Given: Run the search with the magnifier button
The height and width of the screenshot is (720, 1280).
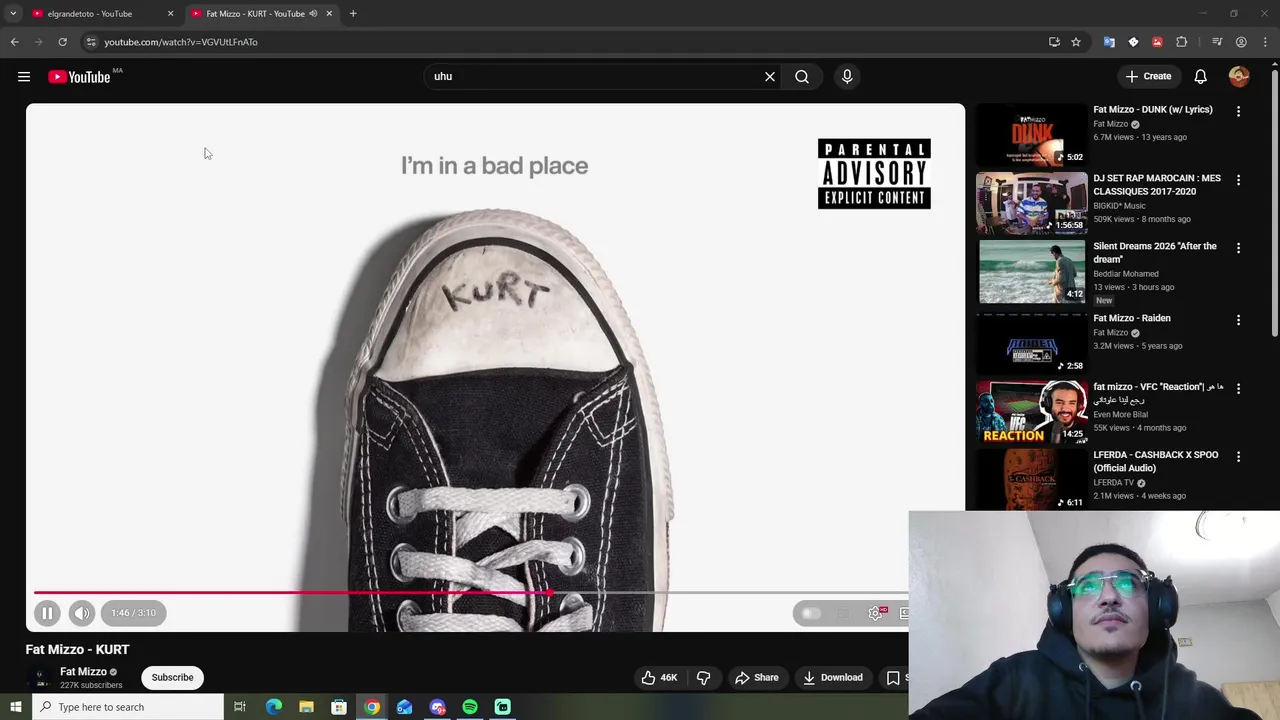Looking at the screenshot, I should pyautogui.click(x=802, y=77).
